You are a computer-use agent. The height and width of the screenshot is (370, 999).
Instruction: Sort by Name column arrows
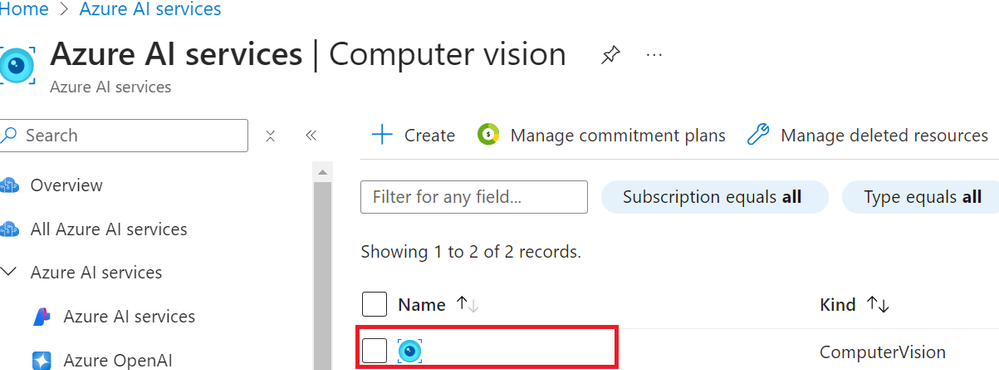[x=468, y=305]
